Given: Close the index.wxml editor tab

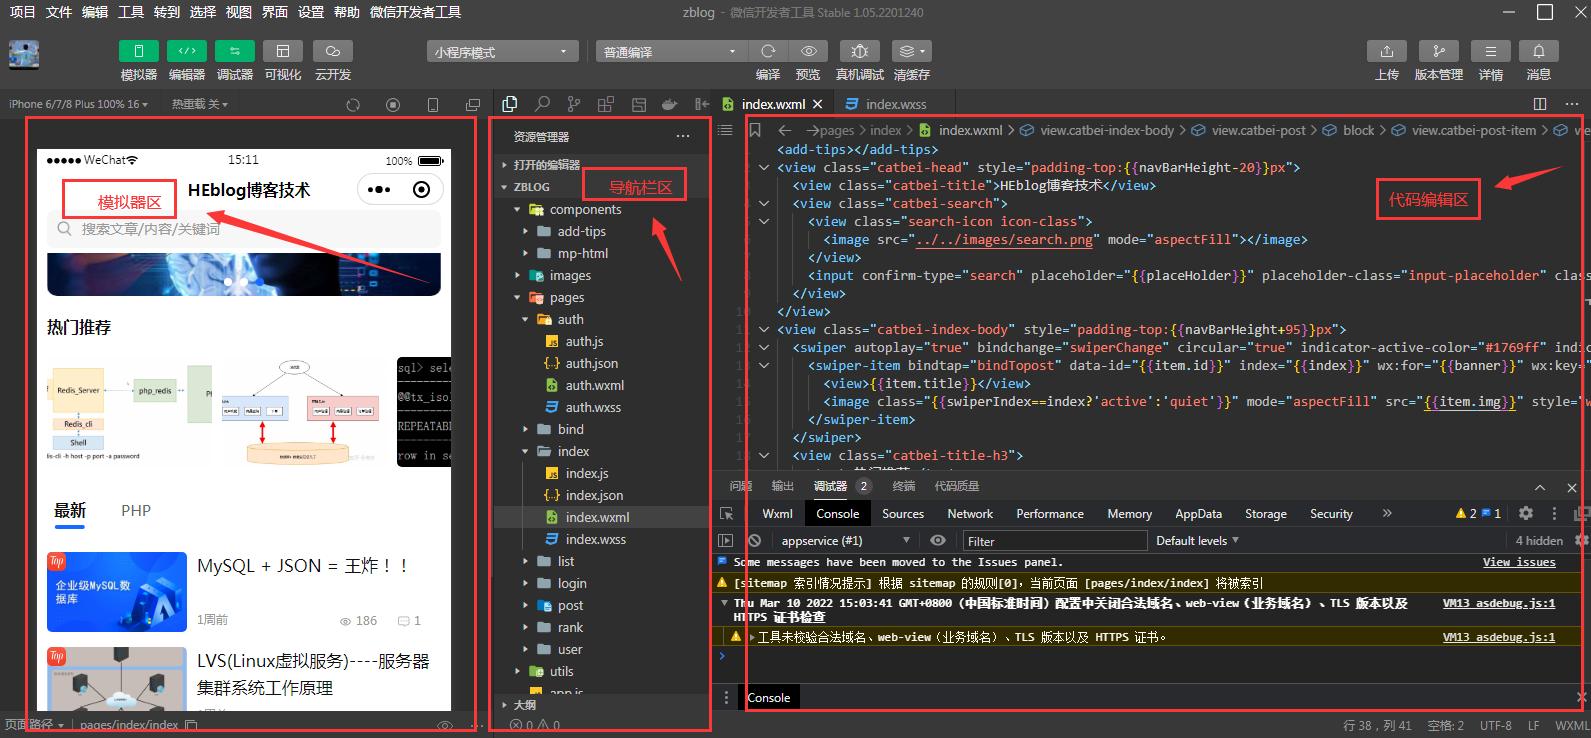Looking at the screenshot, I should click(x=817, y=104).
